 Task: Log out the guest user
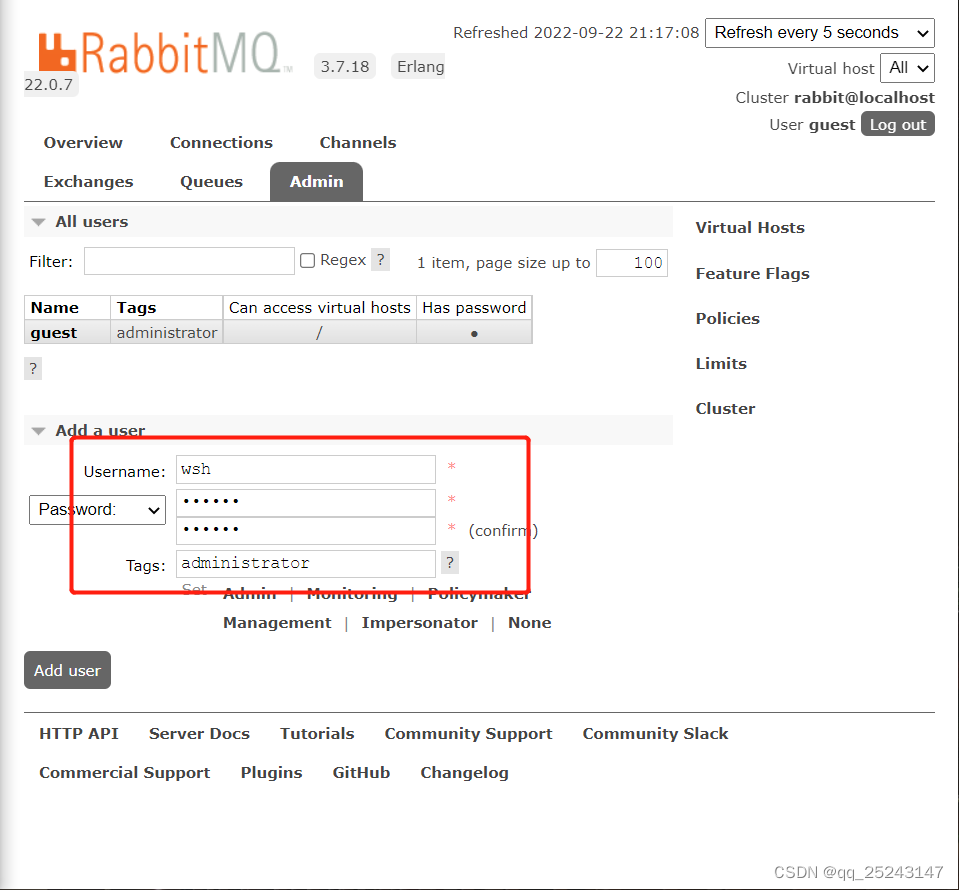click(x=897, y=123)
